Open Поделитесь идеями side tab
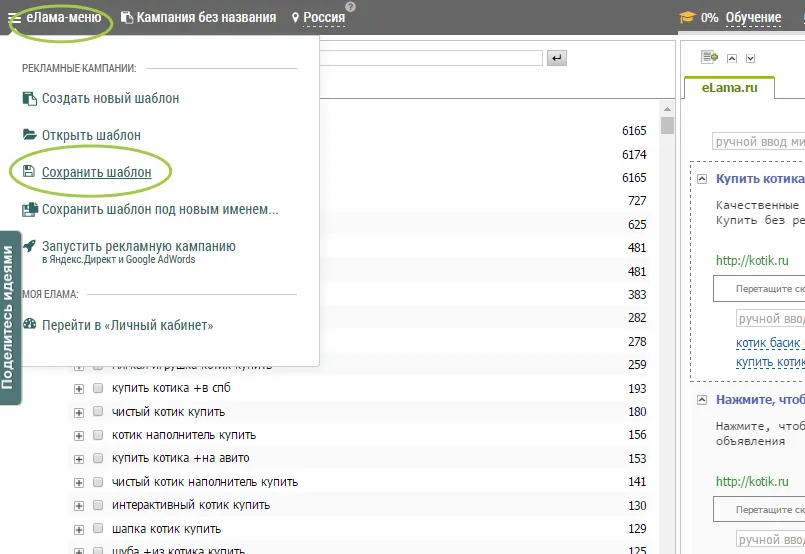Viewport: 805px width, 554px height. point(9,317)
